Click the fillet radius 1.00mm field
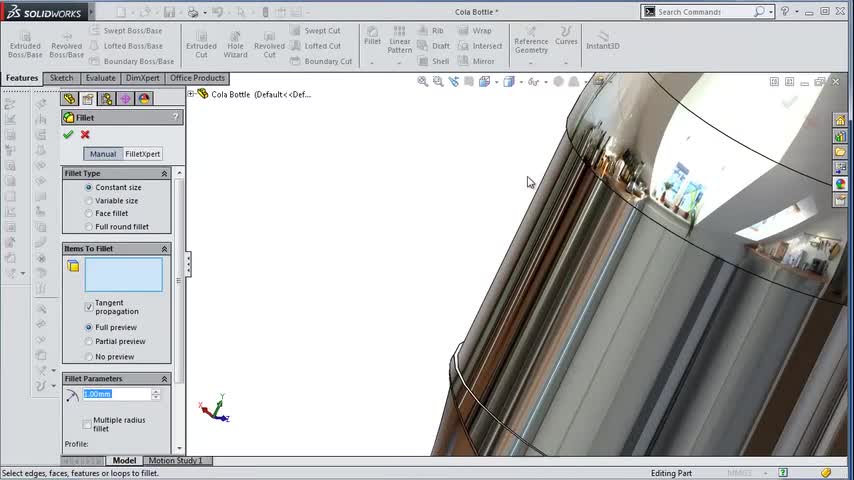 click(117, 394)
